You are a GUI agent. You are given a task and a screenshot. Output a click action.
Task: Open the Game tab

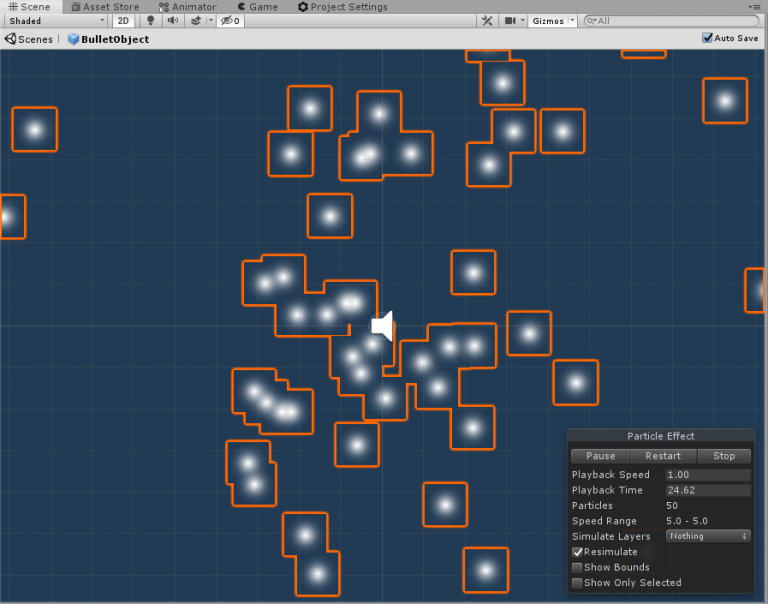point(258,7)
